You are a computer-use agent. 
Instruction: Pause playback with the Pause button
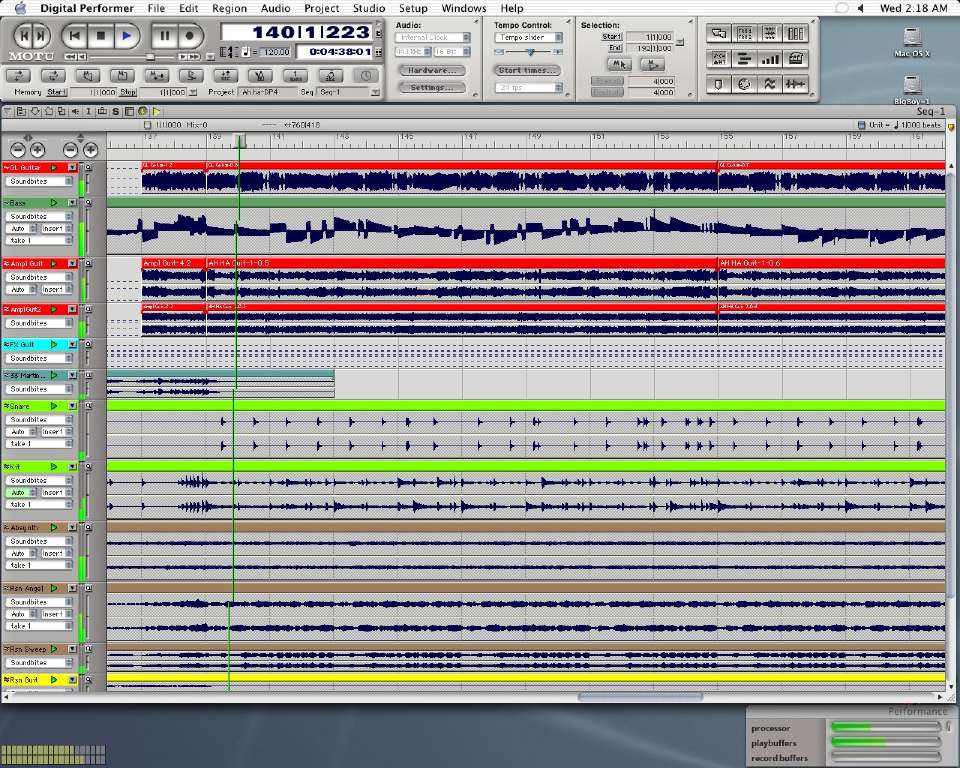click(x=163, y=36)
